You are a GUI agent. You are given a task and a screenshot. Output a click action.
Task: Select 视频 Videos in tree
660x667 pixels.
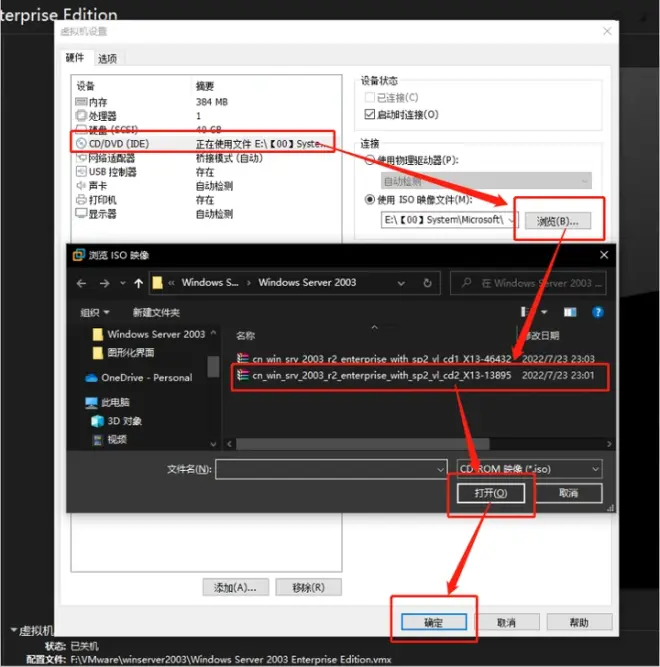point(110,439)
